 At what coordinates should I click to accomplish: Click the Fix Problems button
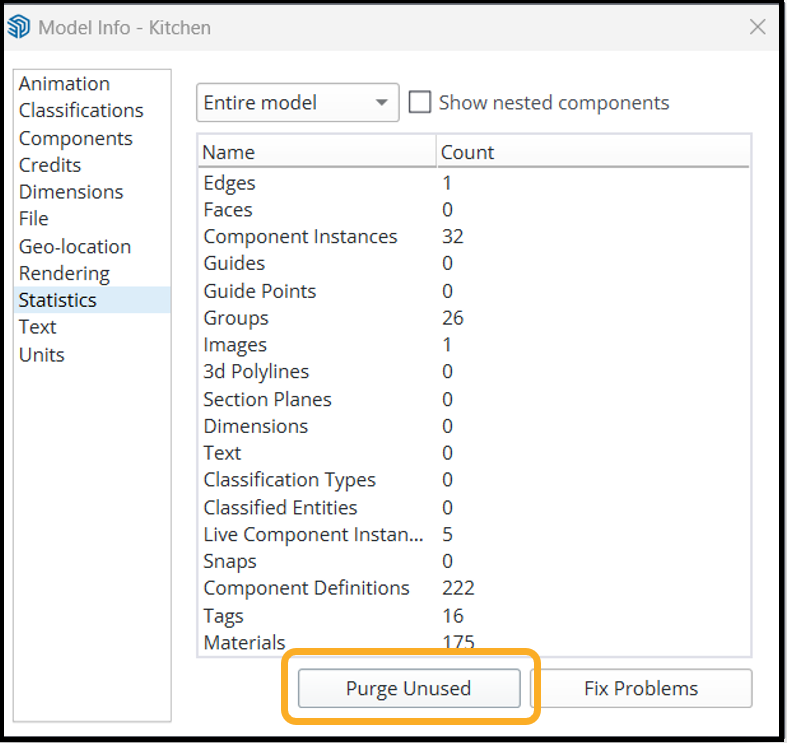click(641, 688)
